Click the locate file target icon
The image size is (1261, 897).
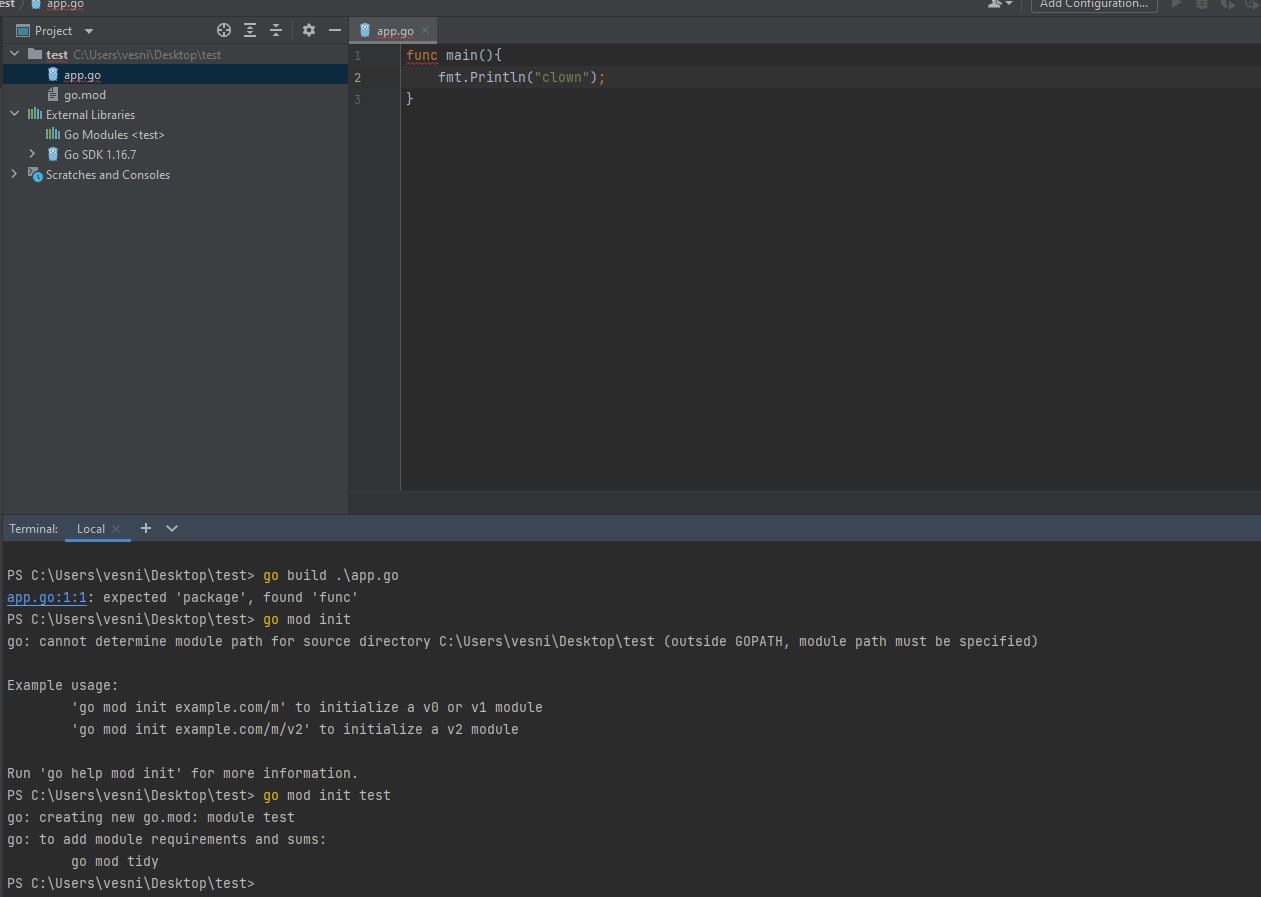click(x=224, y=30)
